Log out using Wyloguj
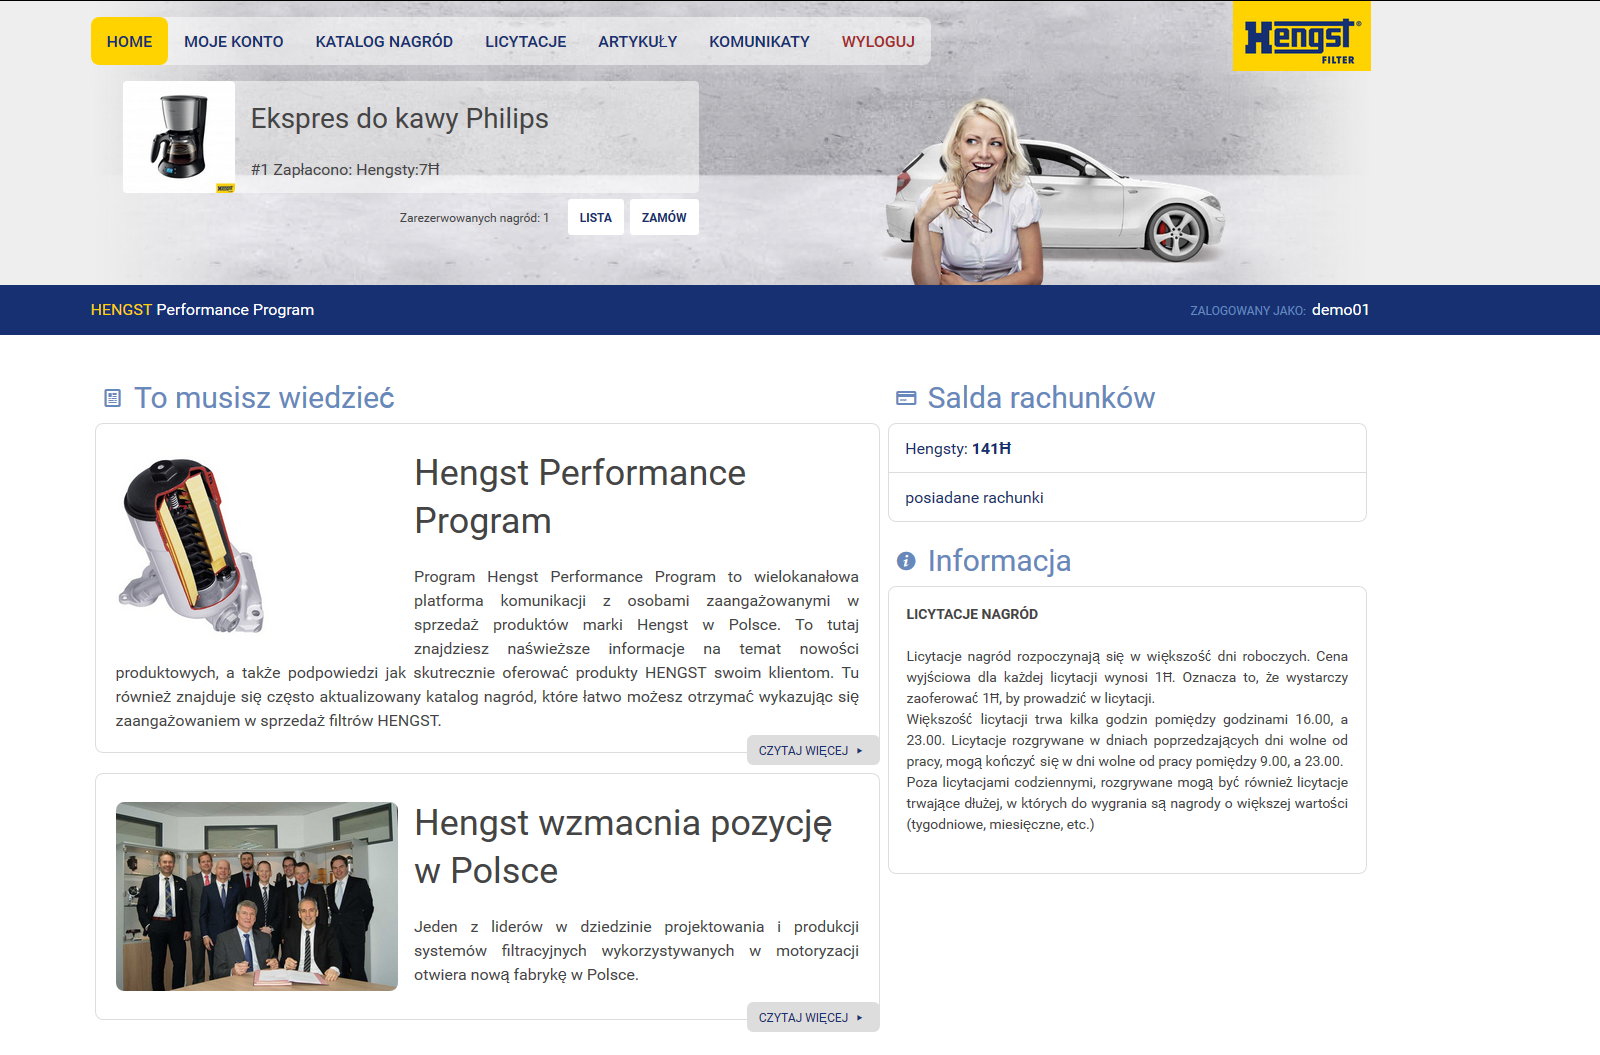The height and width of the screenshot is (1055, 1600). coord(877,42)
